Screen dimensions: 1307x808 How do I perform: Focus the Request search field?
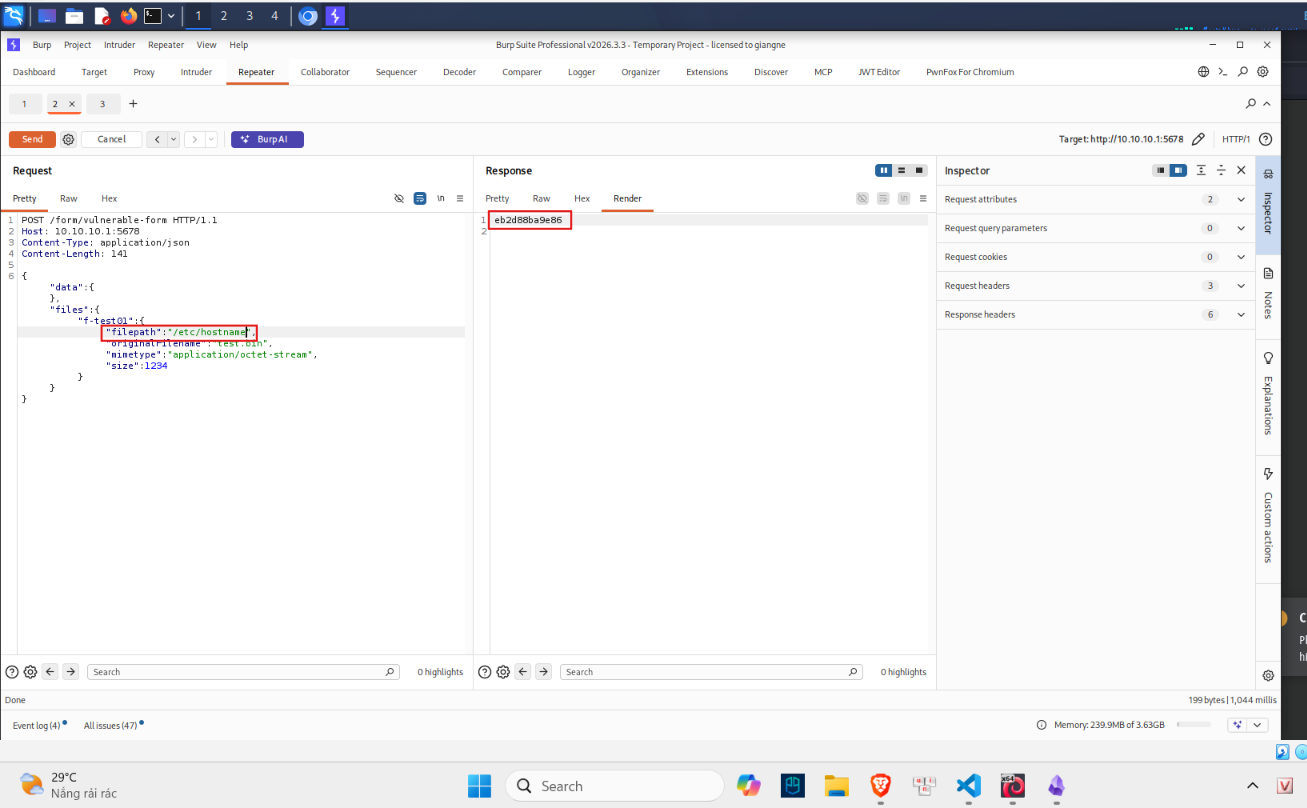243,672
